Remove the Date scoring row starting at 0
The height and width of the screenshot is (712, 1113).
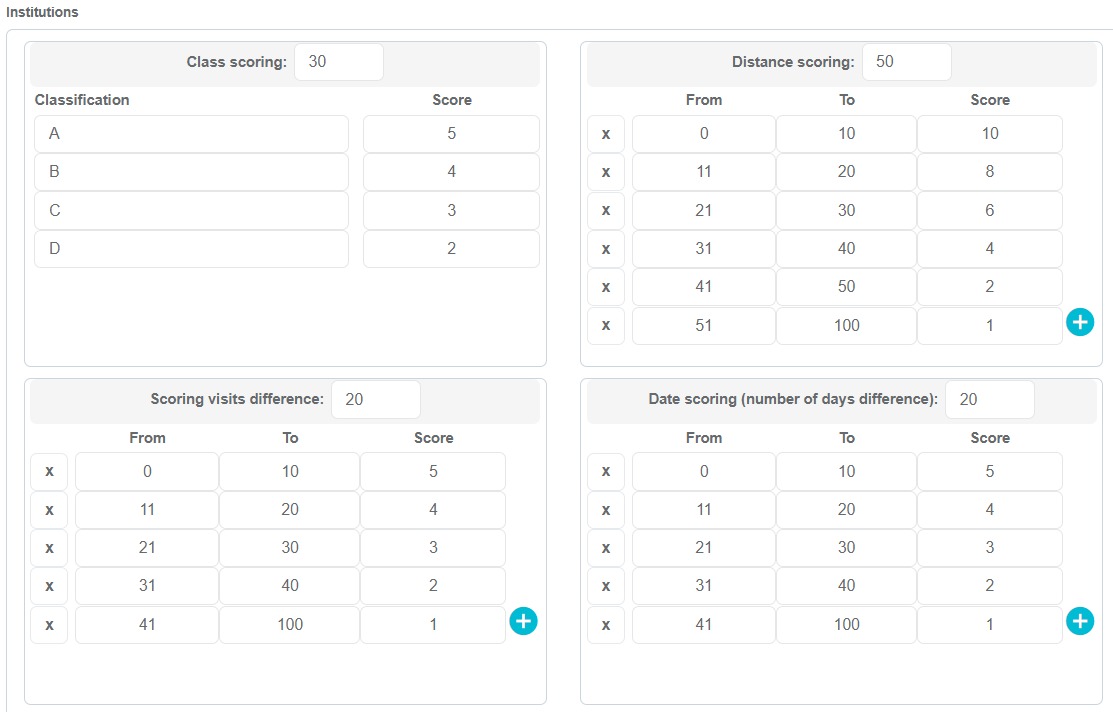[x=606, y=471]
